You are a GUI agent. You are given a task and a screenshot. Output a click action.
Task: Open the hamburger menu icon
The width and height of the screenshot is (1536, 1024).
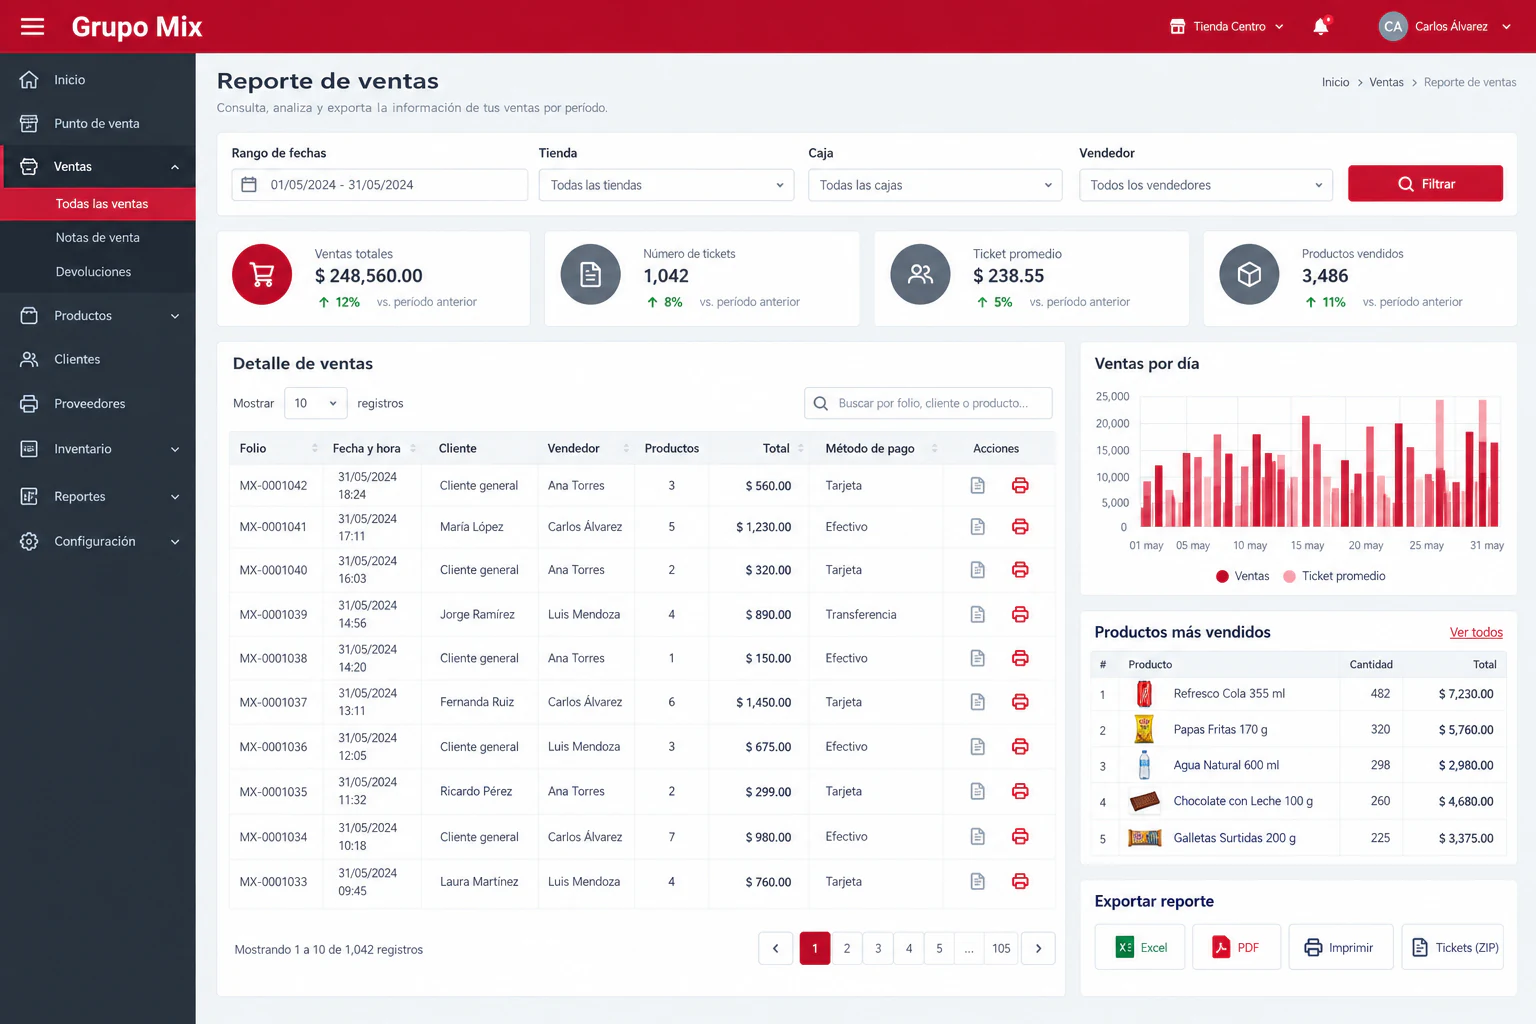click(x=32, y=26)
